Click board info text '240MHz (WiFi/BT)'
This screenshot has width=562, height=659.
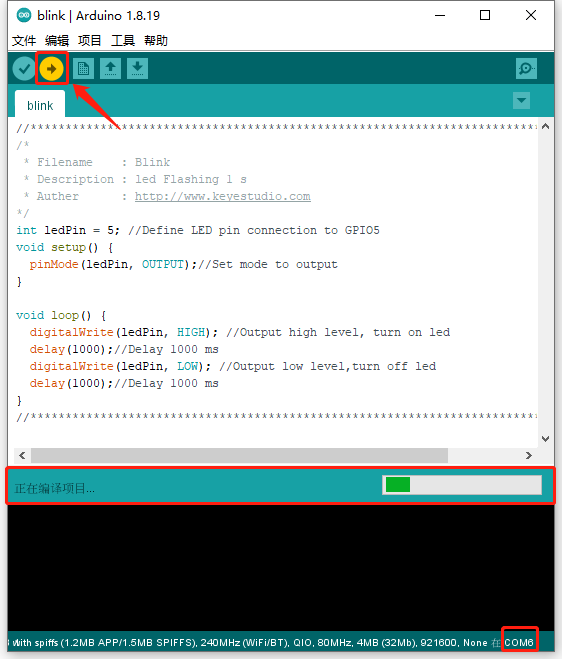(x=243, y=643)
